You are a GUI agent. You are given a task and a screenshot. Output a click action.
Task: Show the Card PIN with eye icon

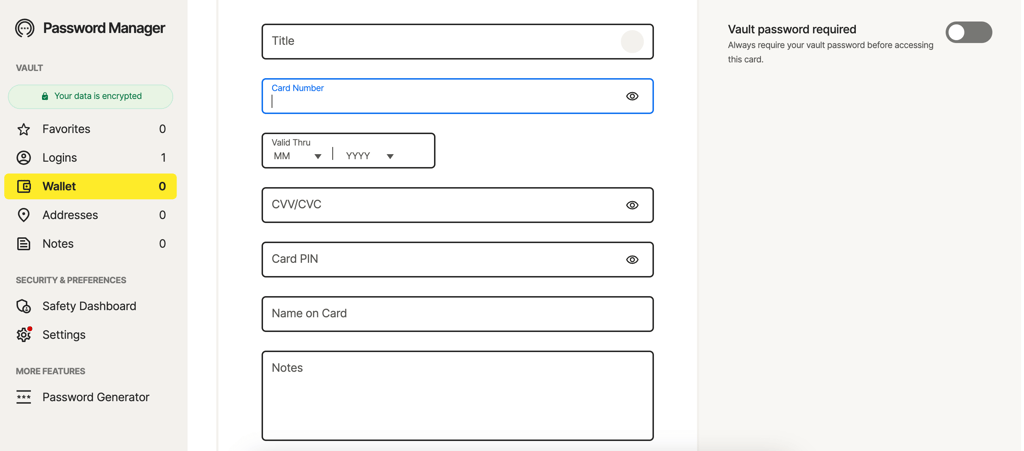tap(632, 259)
